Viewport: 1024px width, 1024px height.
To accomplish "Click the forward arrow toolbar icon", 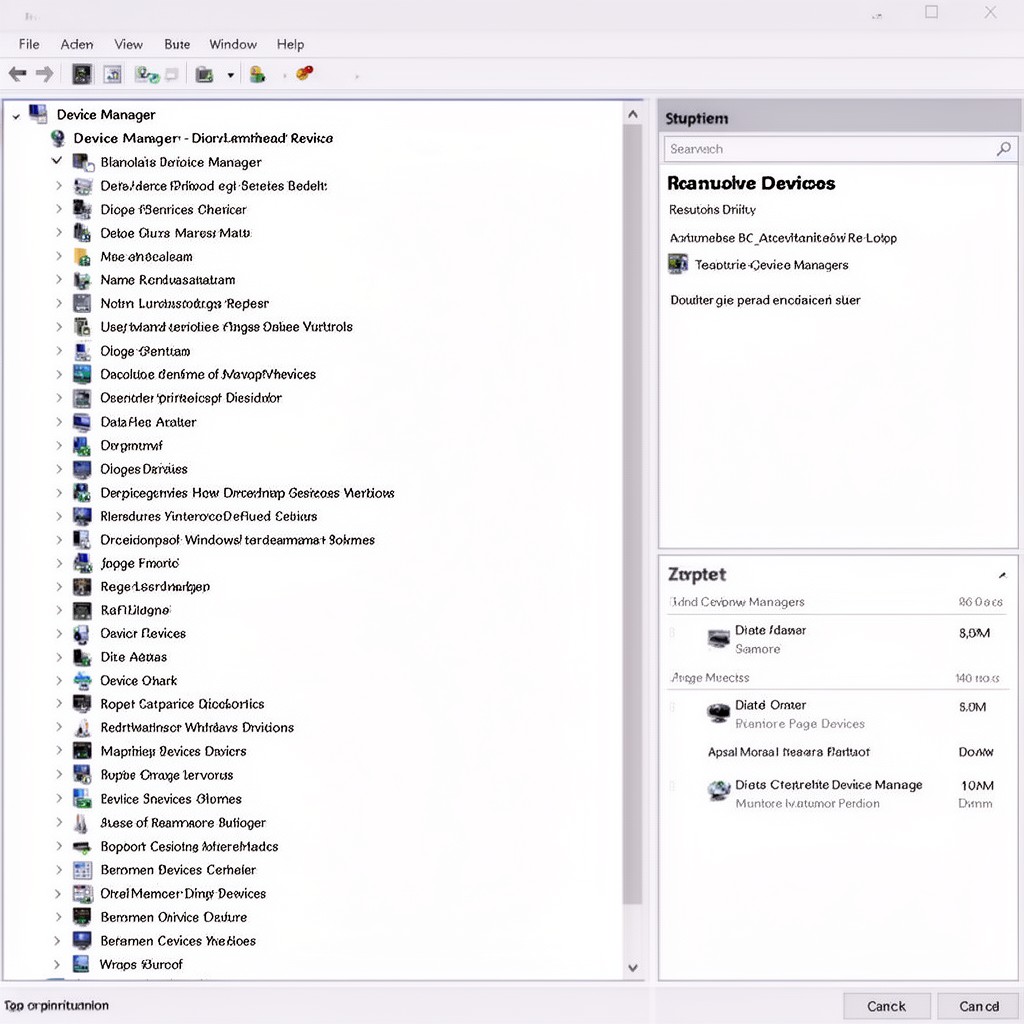I will click(44, 74).
